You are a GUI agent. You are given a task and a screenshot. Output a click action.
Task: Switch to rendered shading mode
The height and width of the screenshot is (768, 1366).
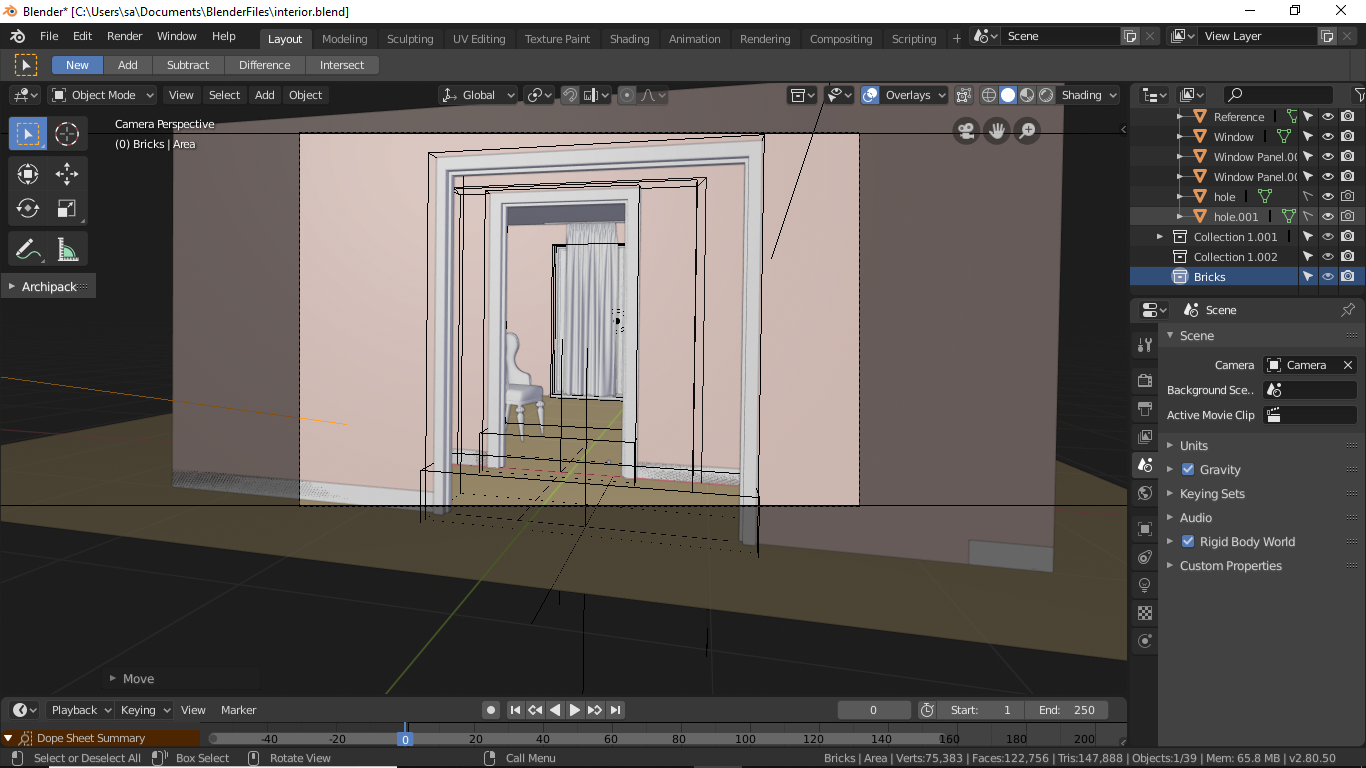[1046, 95]
